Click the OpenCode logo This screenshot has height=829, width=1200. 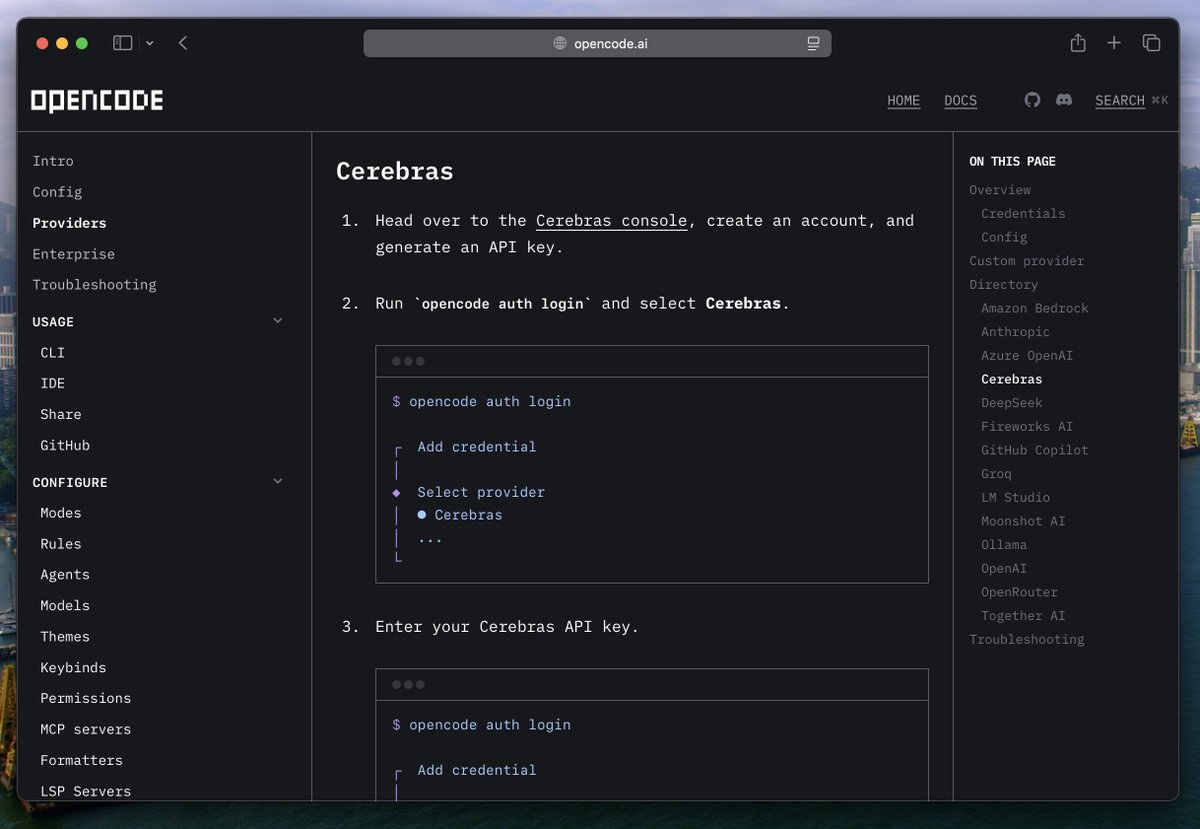click(x=97, y=100)
